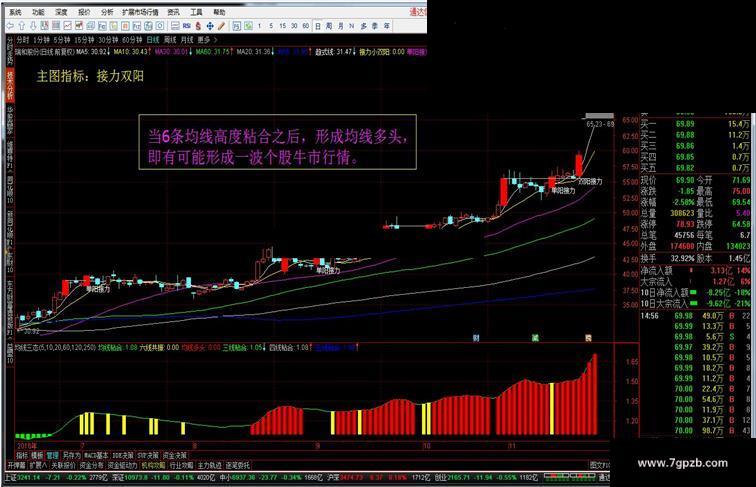Viewport: 756px width, 487px height.
Task: Switch to the 周线 chart tab
Action: (170, 40)
